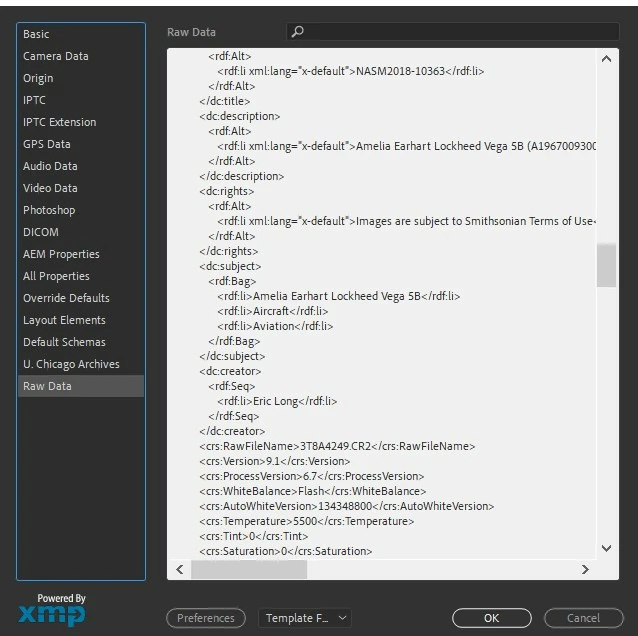Click the opening <dc:subject> tag line
This screenshot has width=638, height=636.
pos(230,266)
